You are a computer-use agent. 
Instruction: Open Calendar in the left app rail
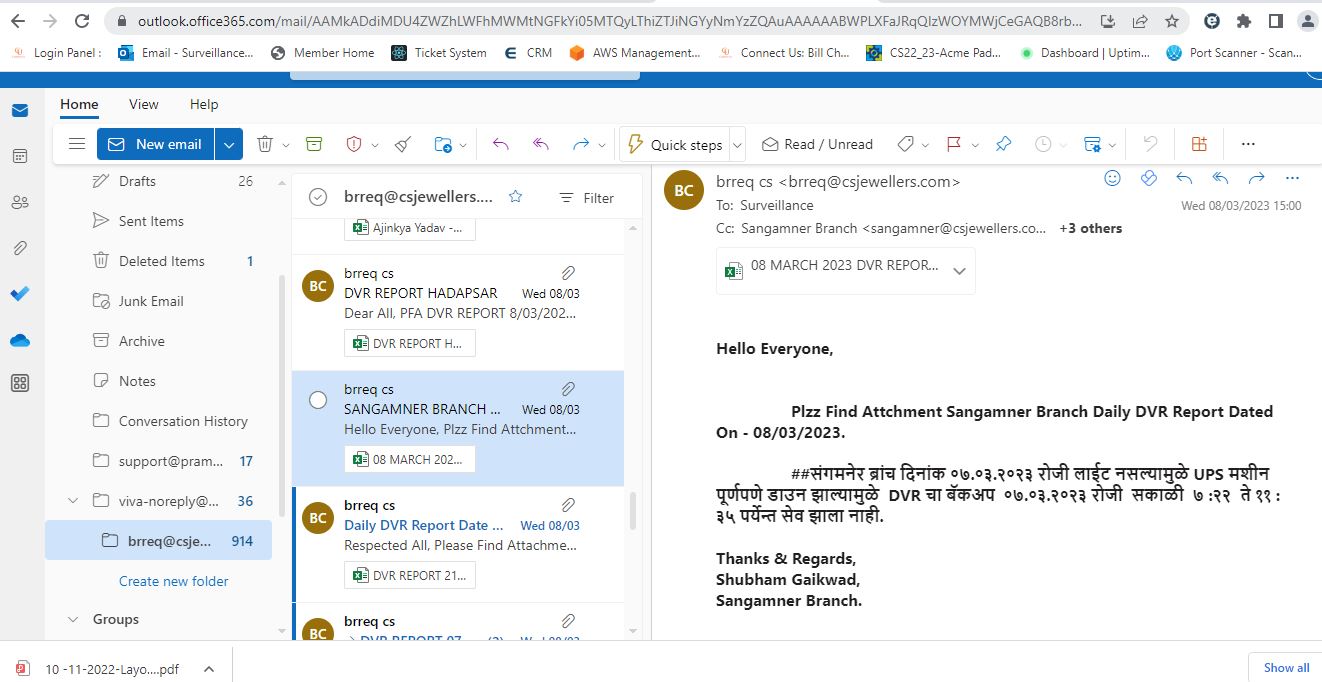[x=20, y=156]
